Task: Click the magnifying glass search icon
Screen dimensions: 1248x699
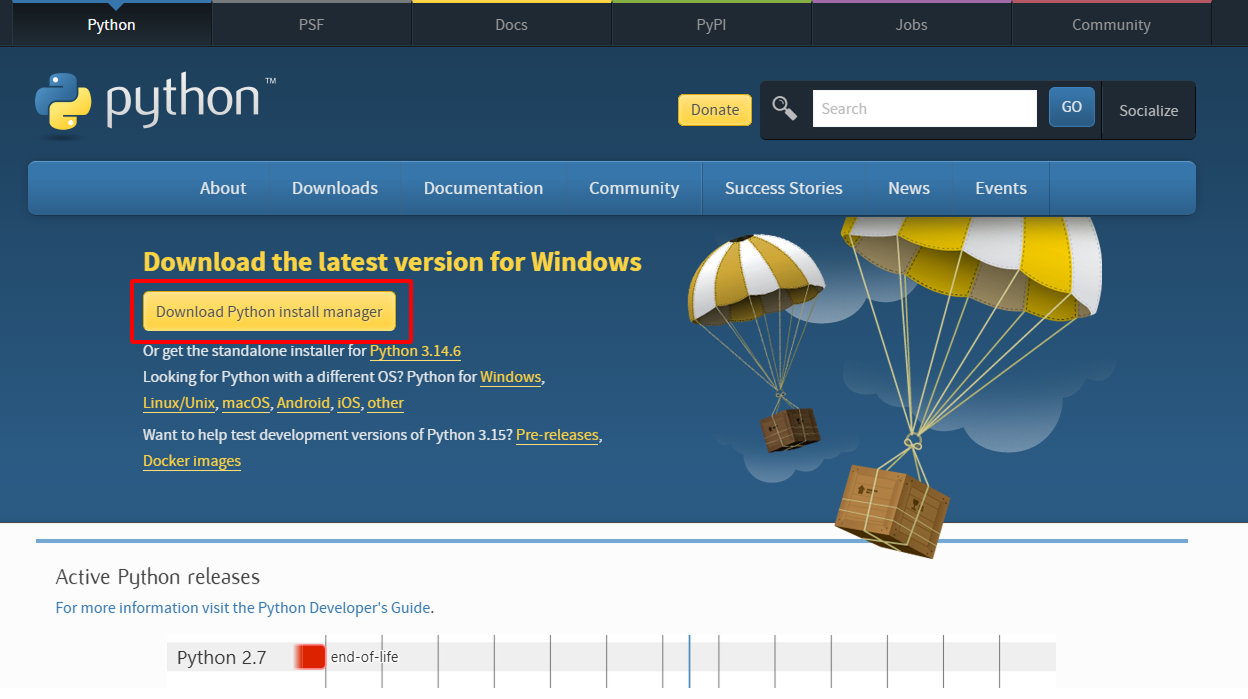Action: (x=785, y=109)
